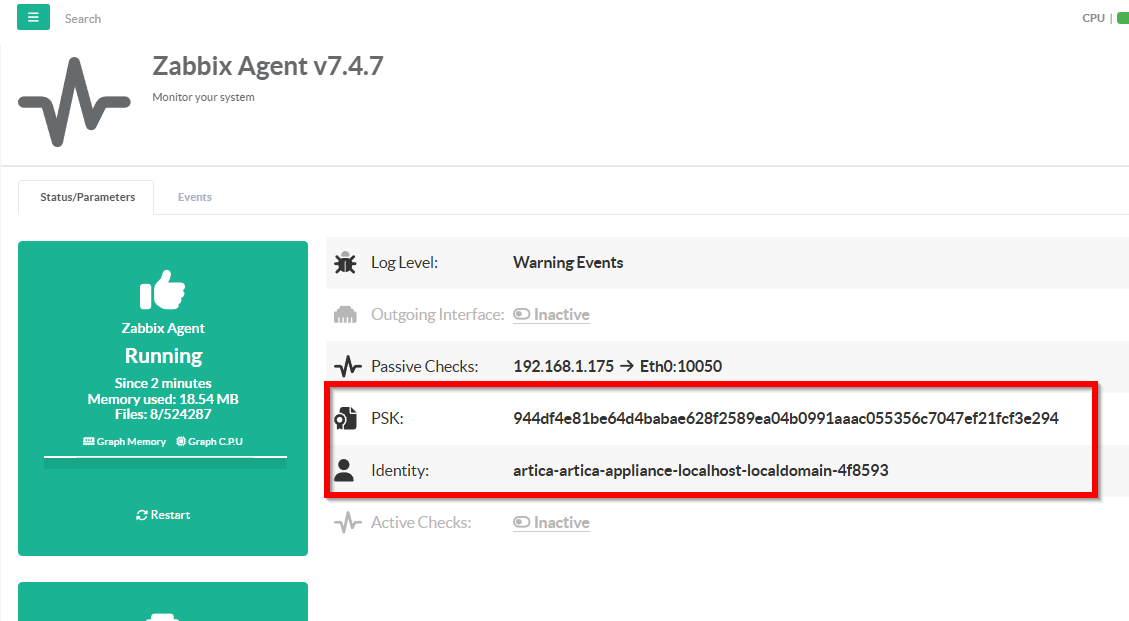This screenshot has width=1129, height=621.
Task: Click the bug icon beside Log Level
Action: pos(345,263)
